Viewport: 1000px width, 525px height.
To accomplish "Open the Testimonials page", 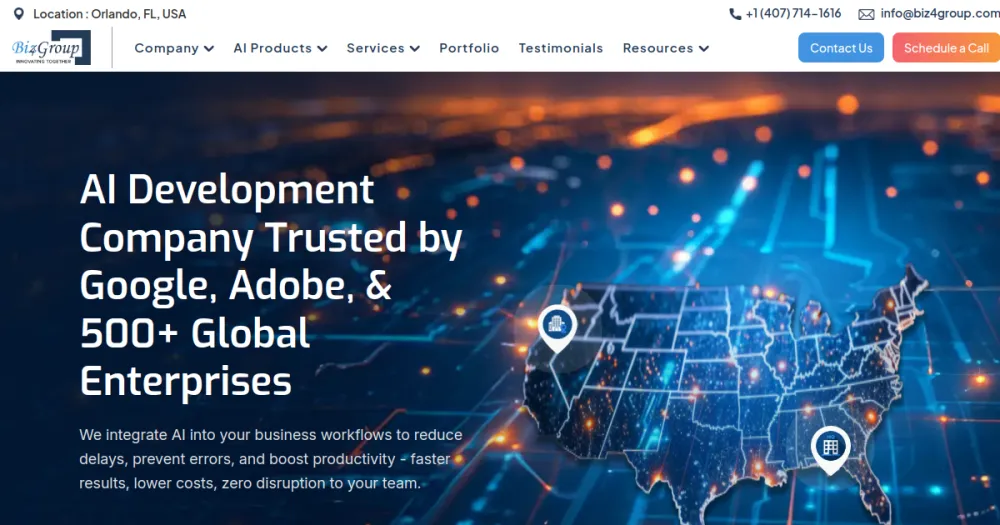I will tap(561, 48).
